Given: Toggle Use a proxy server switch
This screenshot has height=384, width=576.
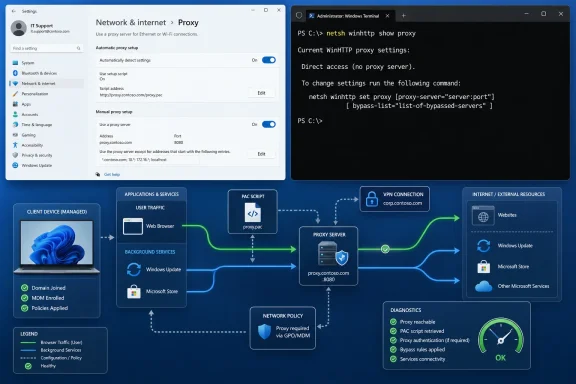Looking at the screenshot, I should [x=269, y=124].
